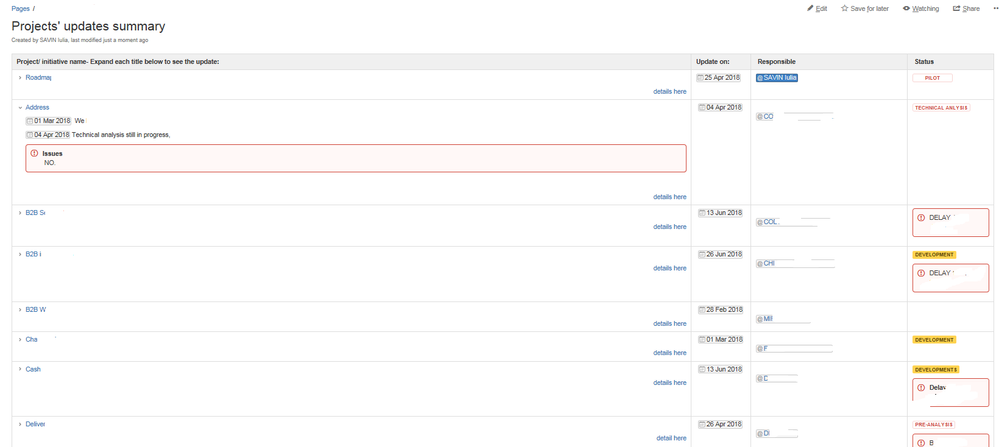Open the Roadmap project link

point(38,78)
